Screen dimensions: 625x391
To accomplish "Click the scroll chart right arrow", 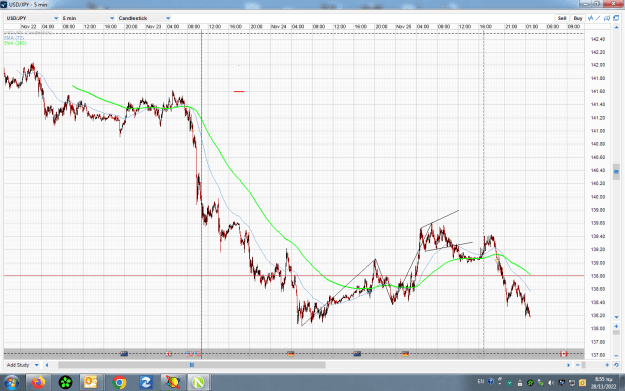I will coord(569,365).
